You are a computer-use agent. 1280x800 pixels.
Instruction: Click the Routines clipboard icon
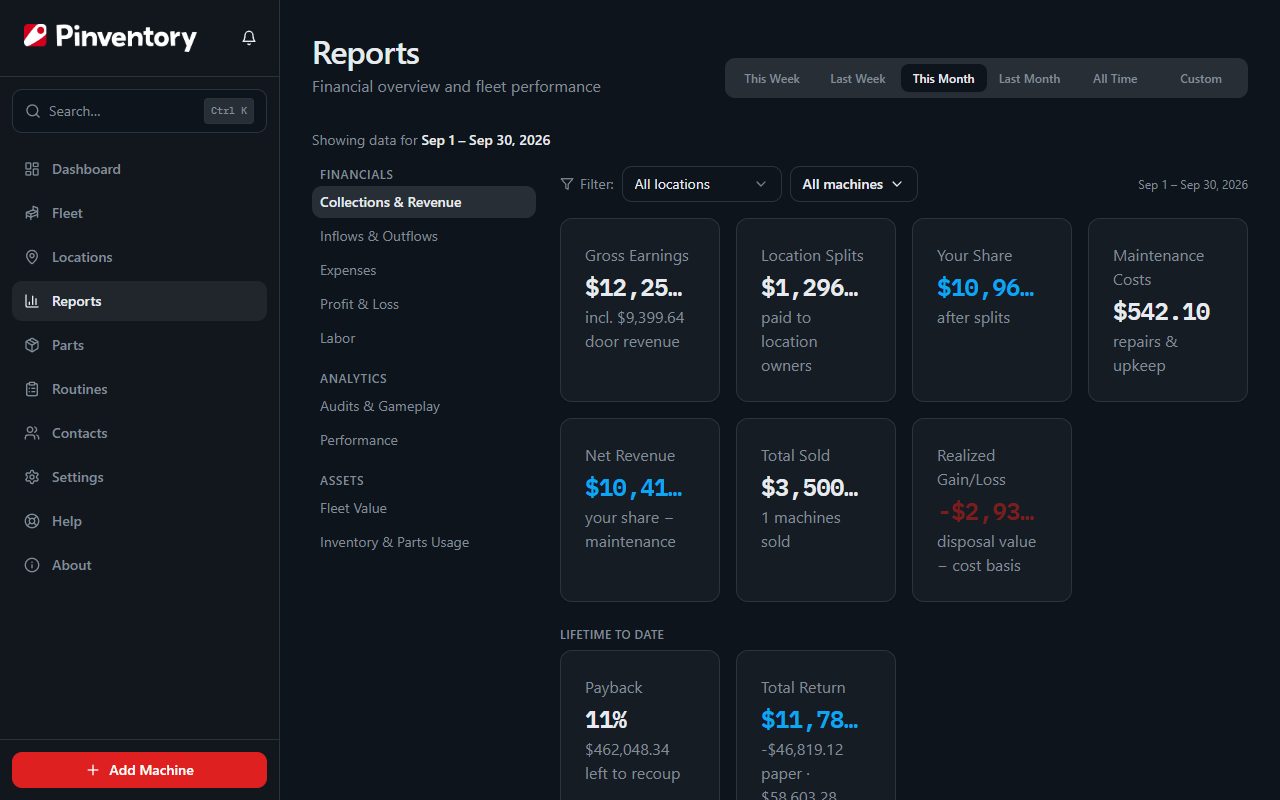(x=32, y=389)
